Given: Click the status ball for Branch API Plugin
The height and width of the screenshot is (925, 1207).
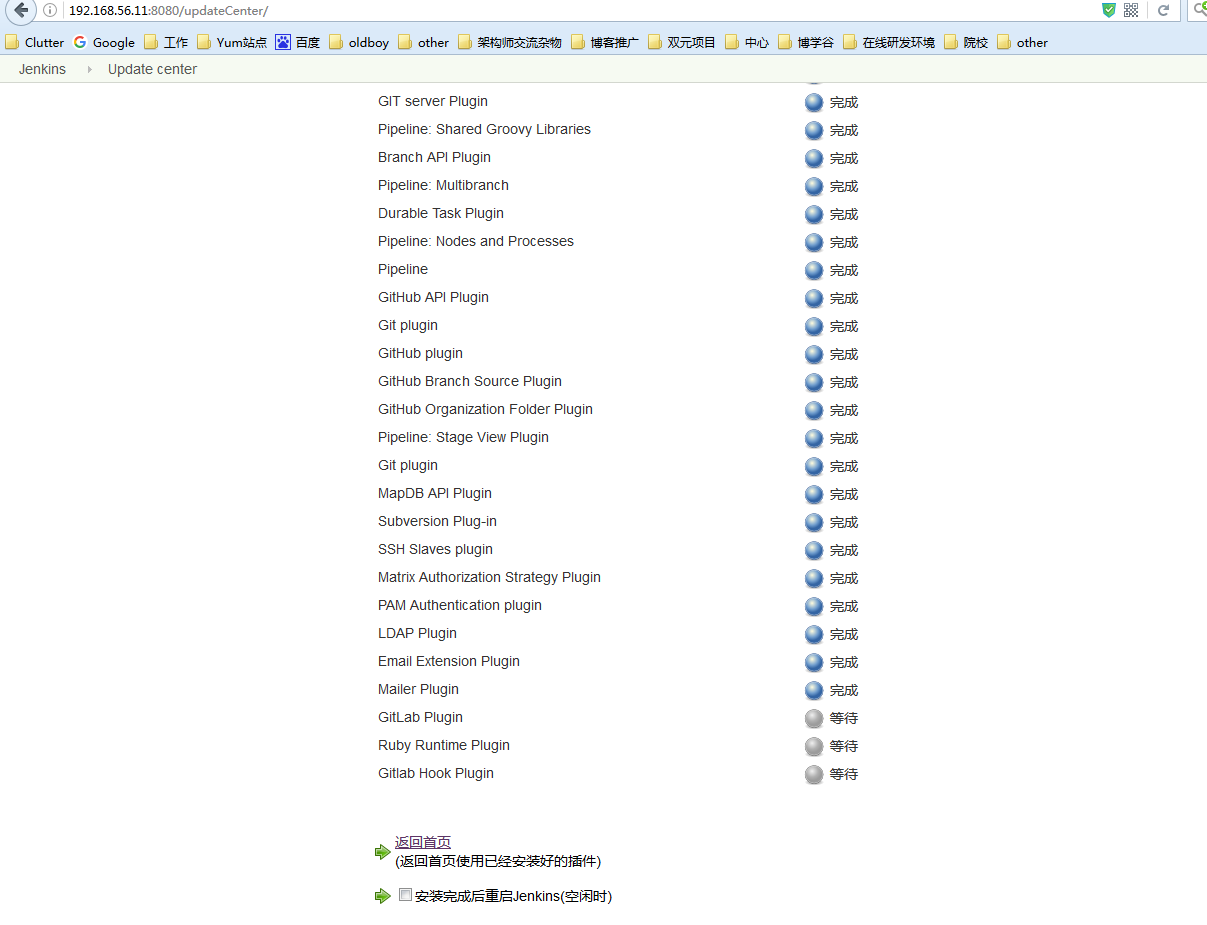Looking at the screenshot, I should pyautogui.click(x=814, y=158).
